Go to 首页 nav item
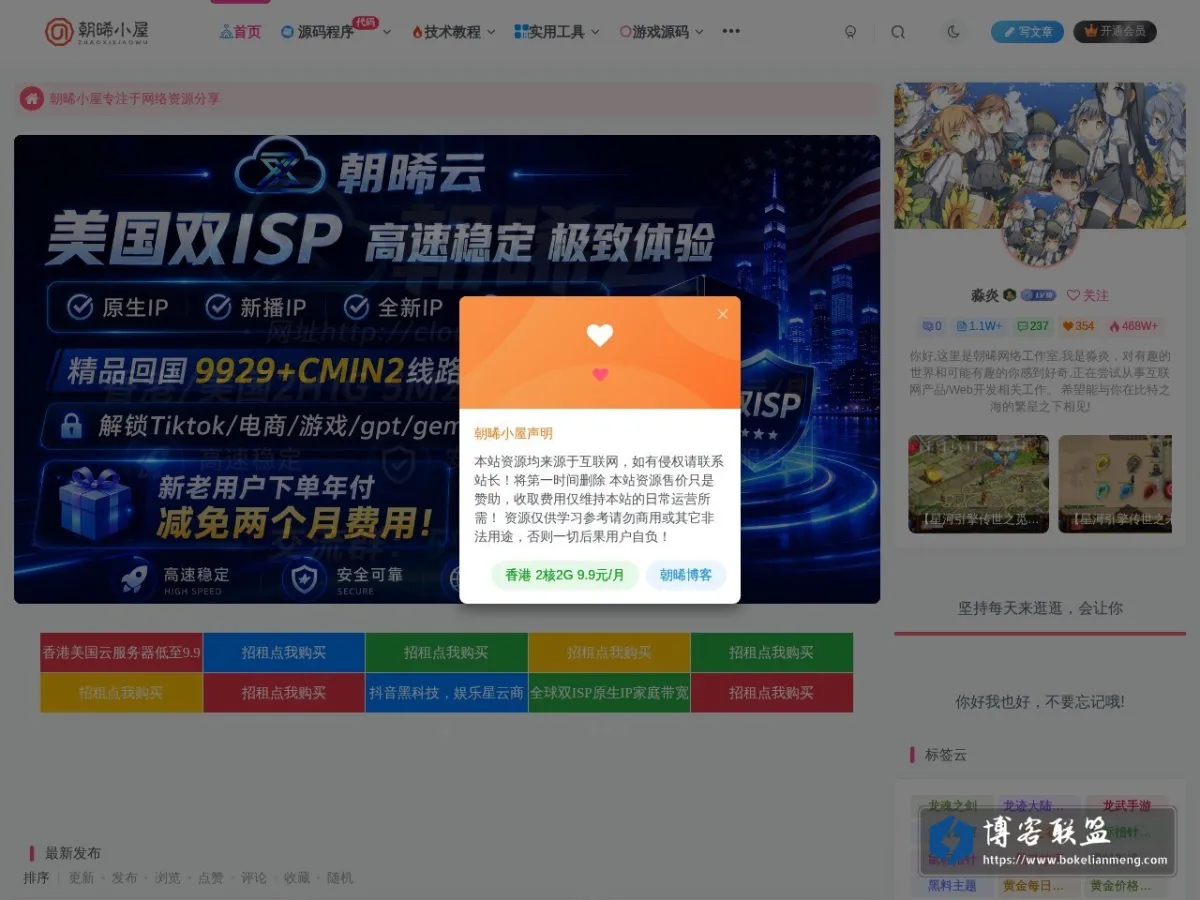This screenshot has width=1200, height=900. click(x=240, y=32)
